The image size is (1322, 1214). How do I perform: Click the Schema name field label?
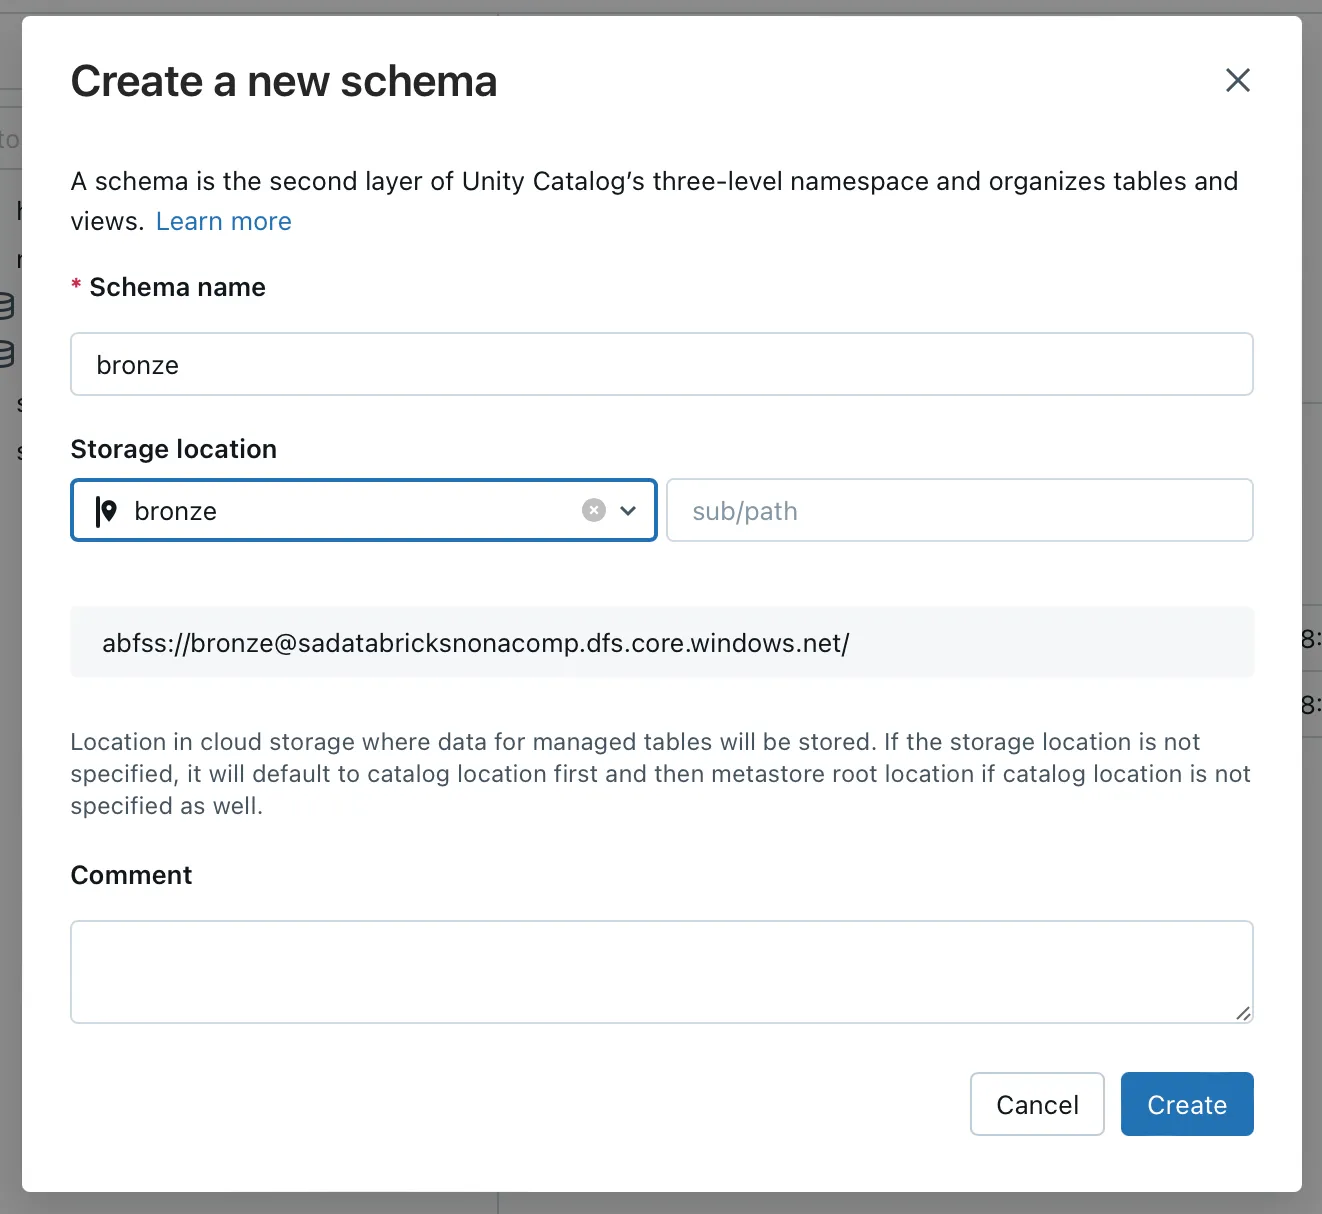177,288
